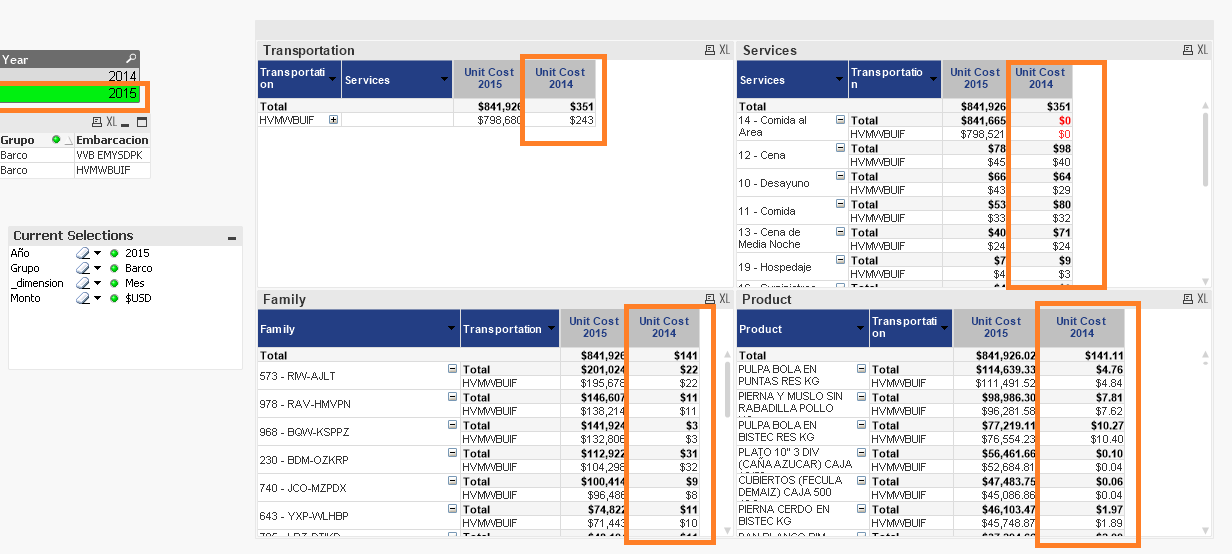
Task: Collapse 12 - Cena service row
Action: click(840, 147)
